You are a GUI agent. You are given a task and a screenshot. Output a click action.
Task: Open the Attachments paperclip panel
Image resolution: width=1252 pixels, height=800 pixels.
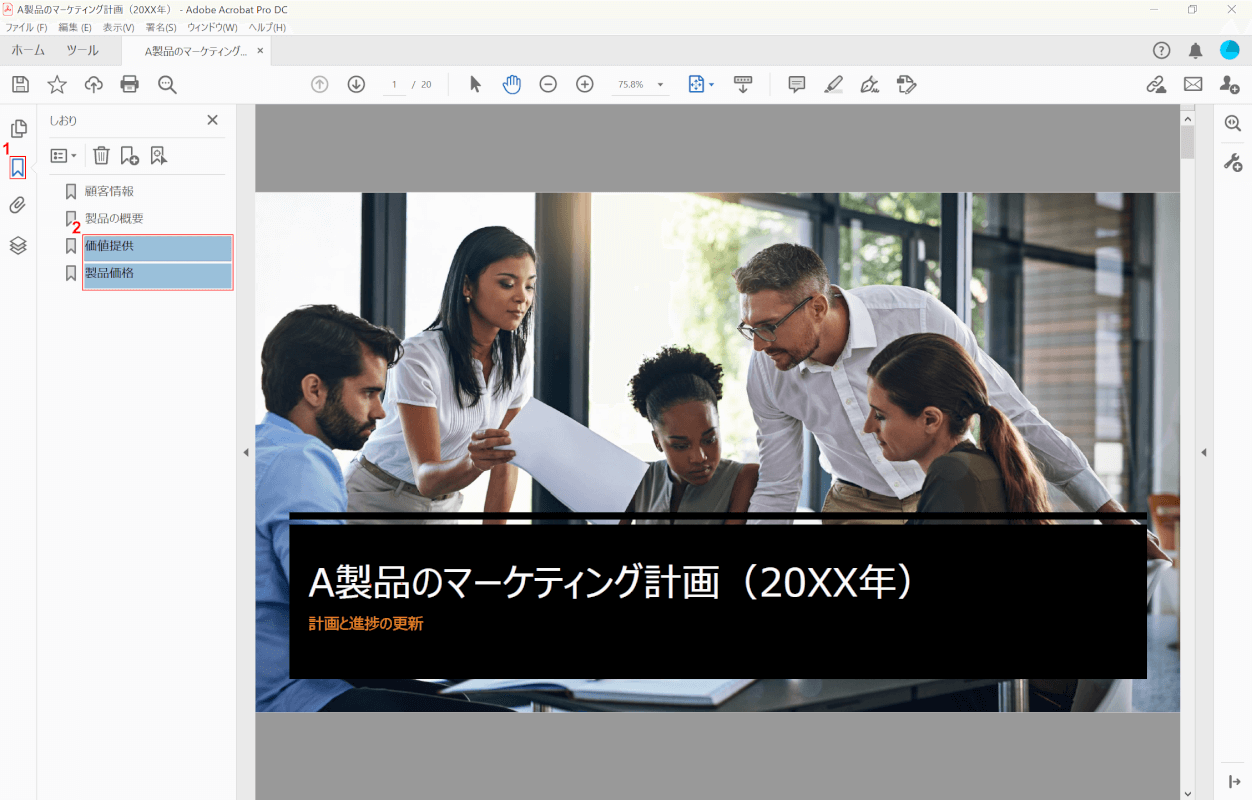pyautogui.click(x=18, y=206)
